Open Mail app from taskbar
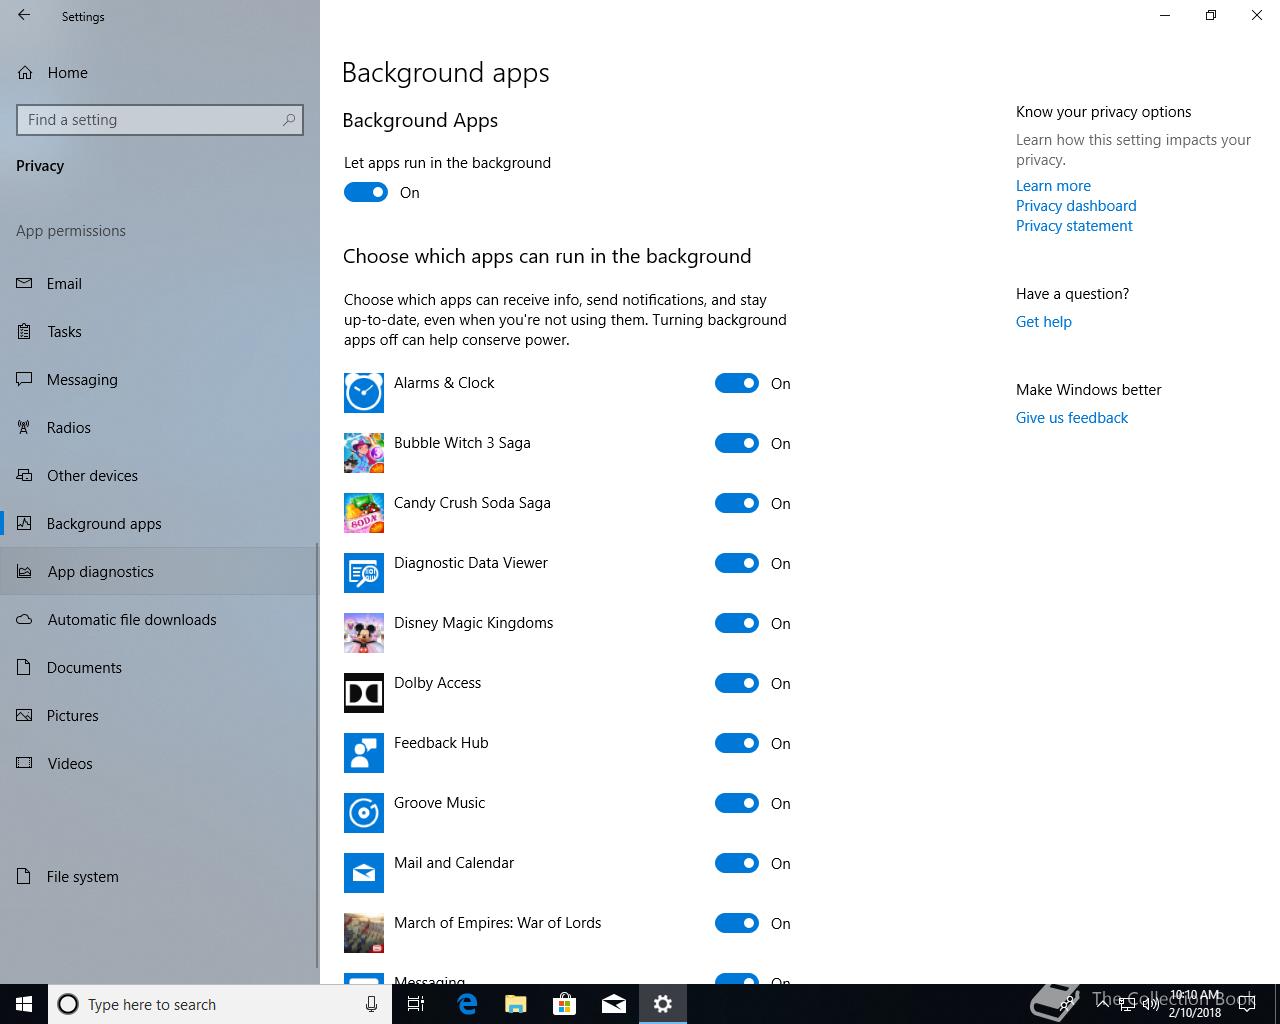Image resolution: width=1280 pixels, height=1024 pixels. [614, 1004]
